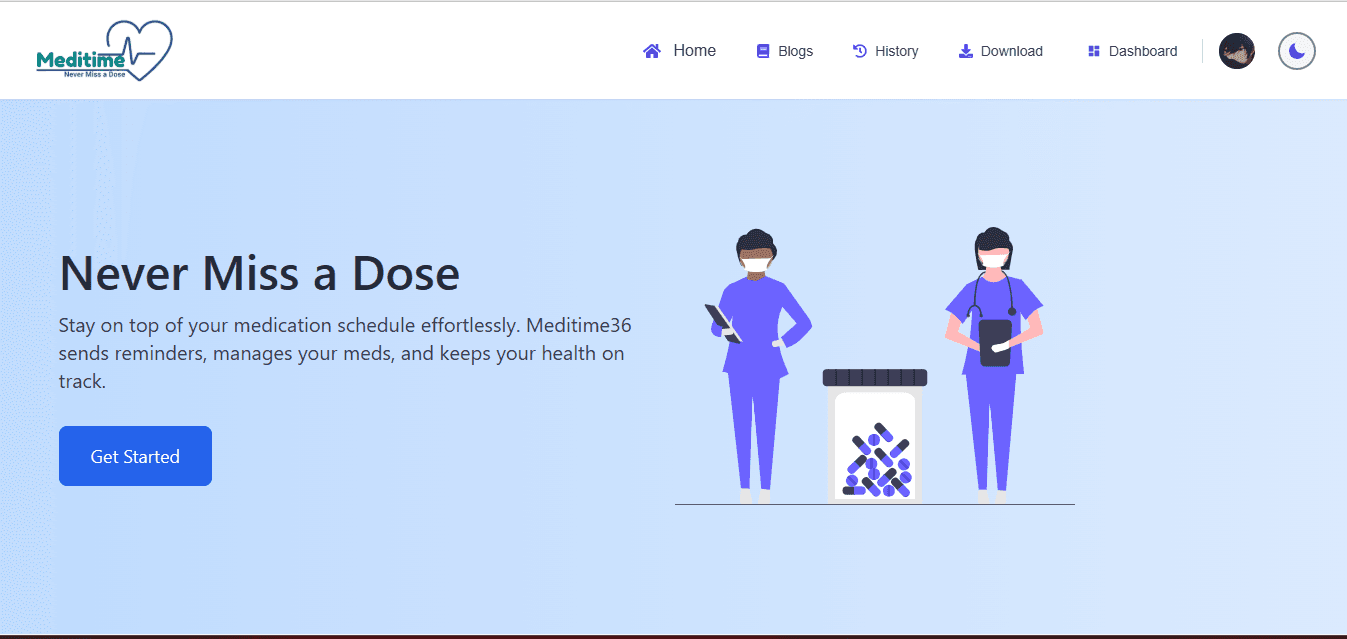Click the Home house icon

tap(651, 49)
